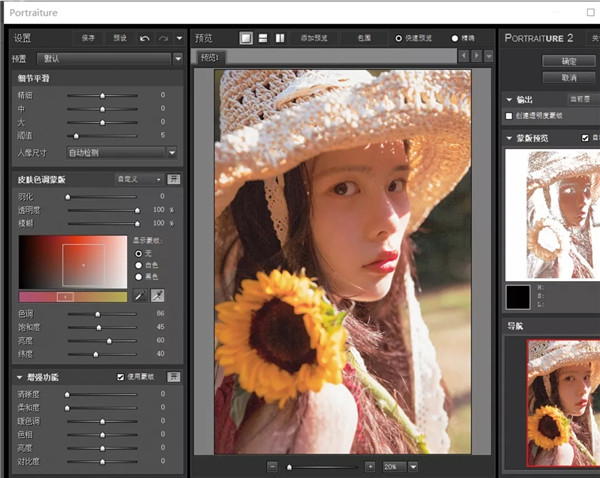Image resolution: width=600 pixels, height=478 pixels.
Task: Cancel with the 取消 button
Action: [569, 78]
